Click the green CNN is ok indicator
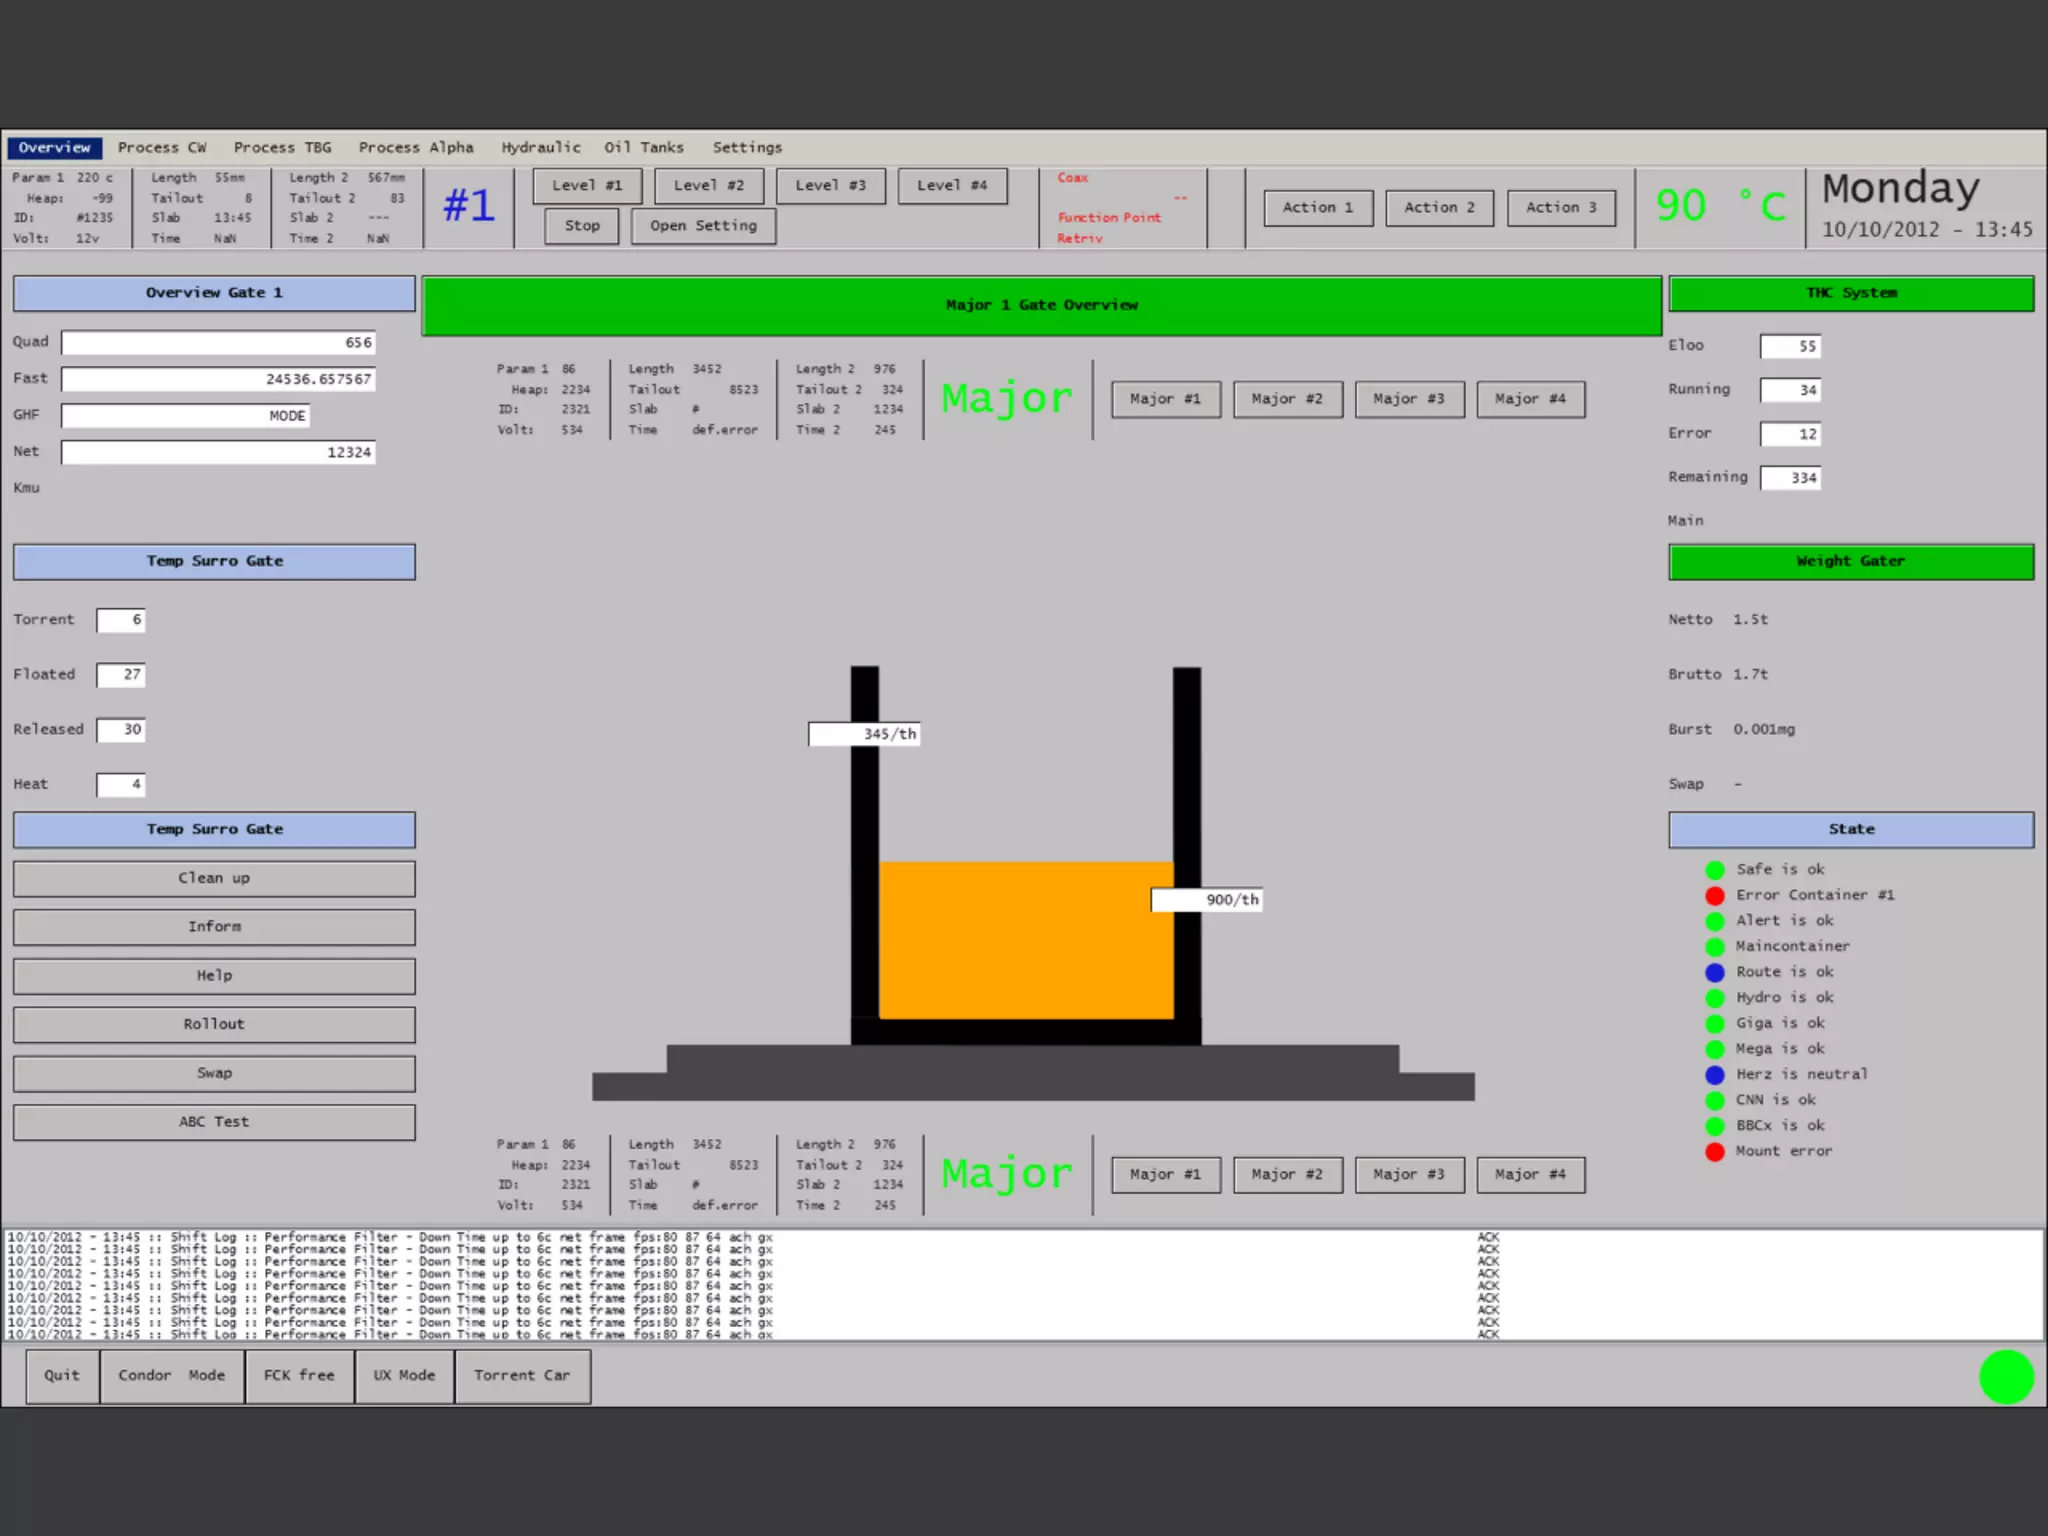Screen dimensions: 2048x1536 coord(1715,1100)
